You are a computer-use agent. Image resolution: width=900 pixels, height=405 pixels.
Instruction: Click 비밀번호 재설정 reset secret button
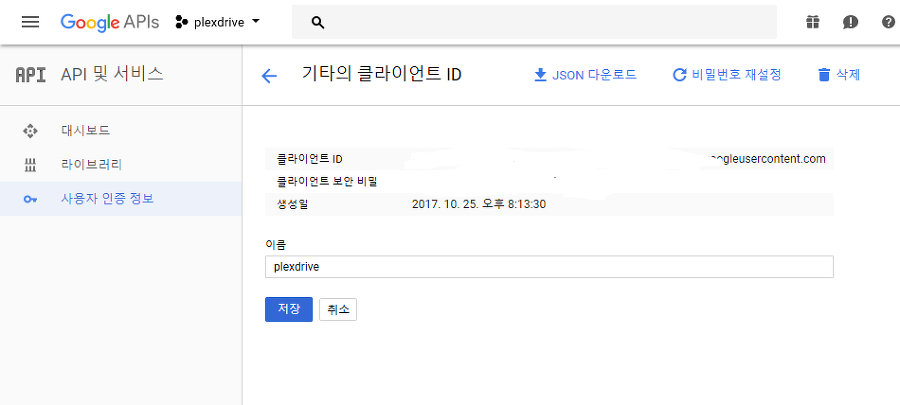pos(726,75)
